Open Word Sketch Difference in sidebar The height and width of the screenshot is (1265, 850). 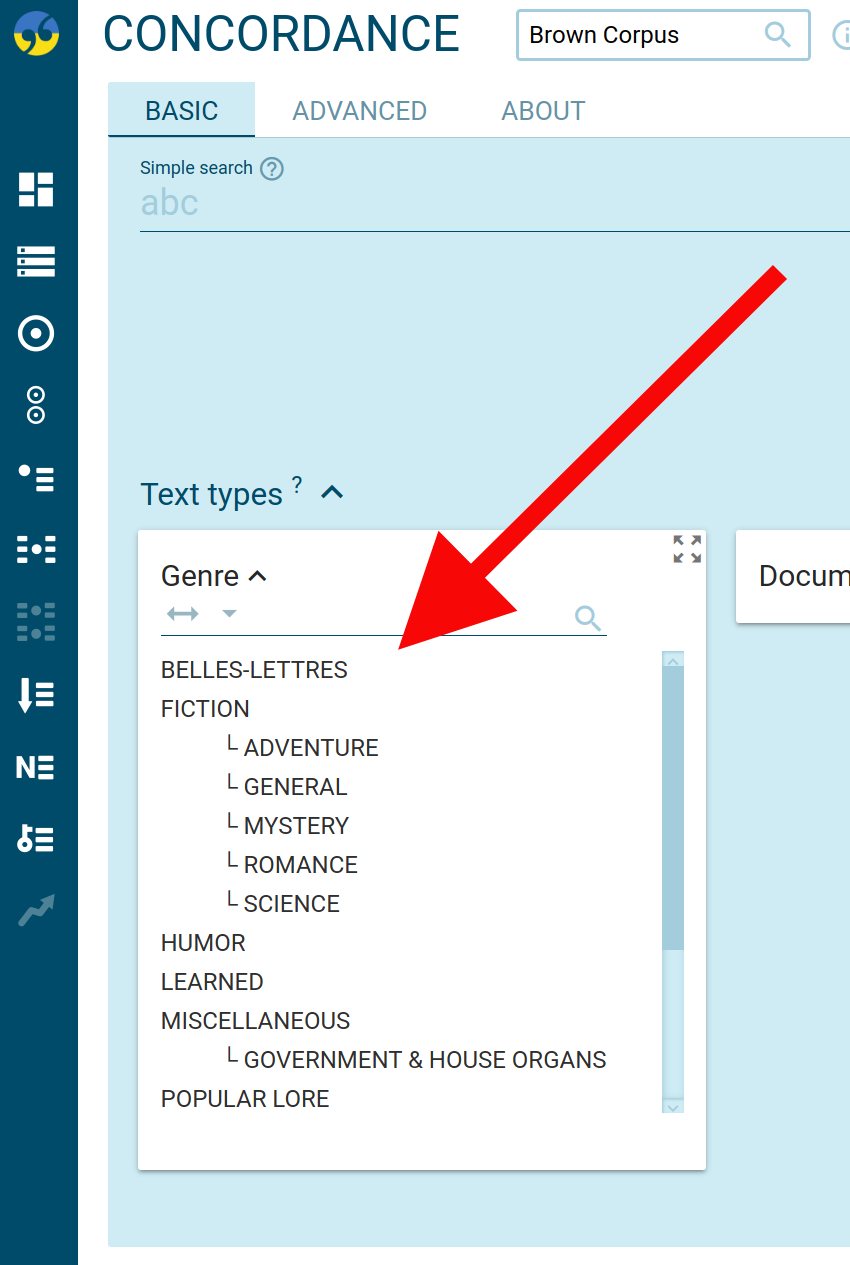click(x=36, y=405)
